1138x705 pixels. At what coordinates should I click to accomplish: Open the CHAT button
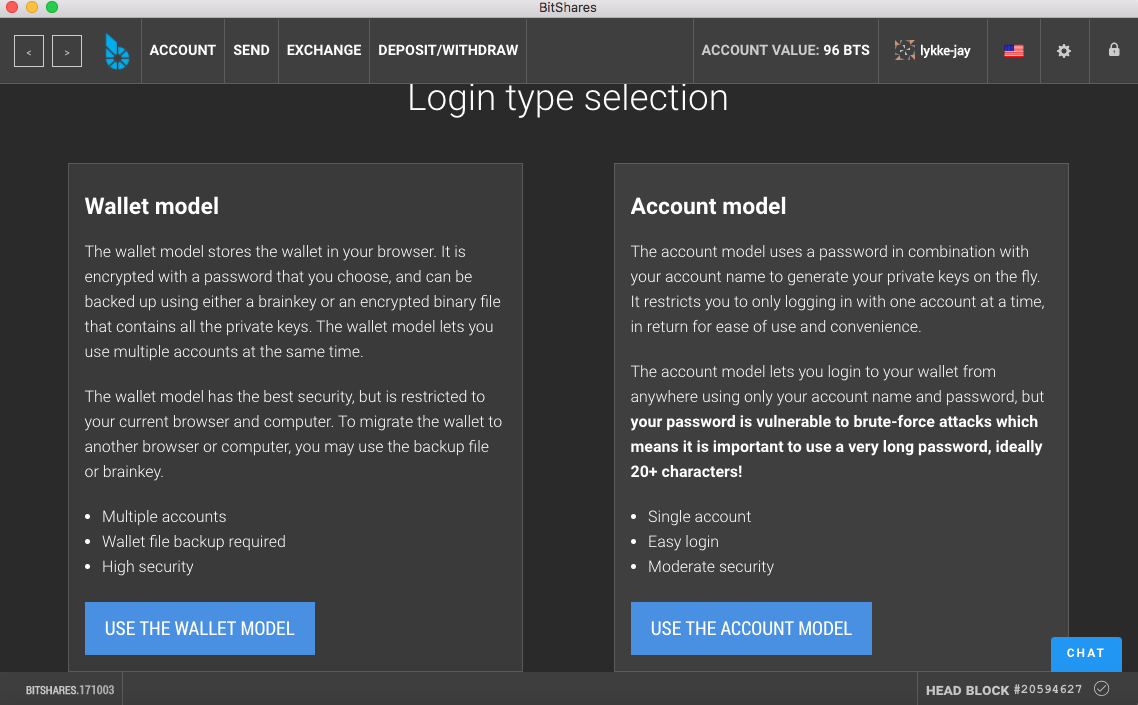(x=1086, y=653)
